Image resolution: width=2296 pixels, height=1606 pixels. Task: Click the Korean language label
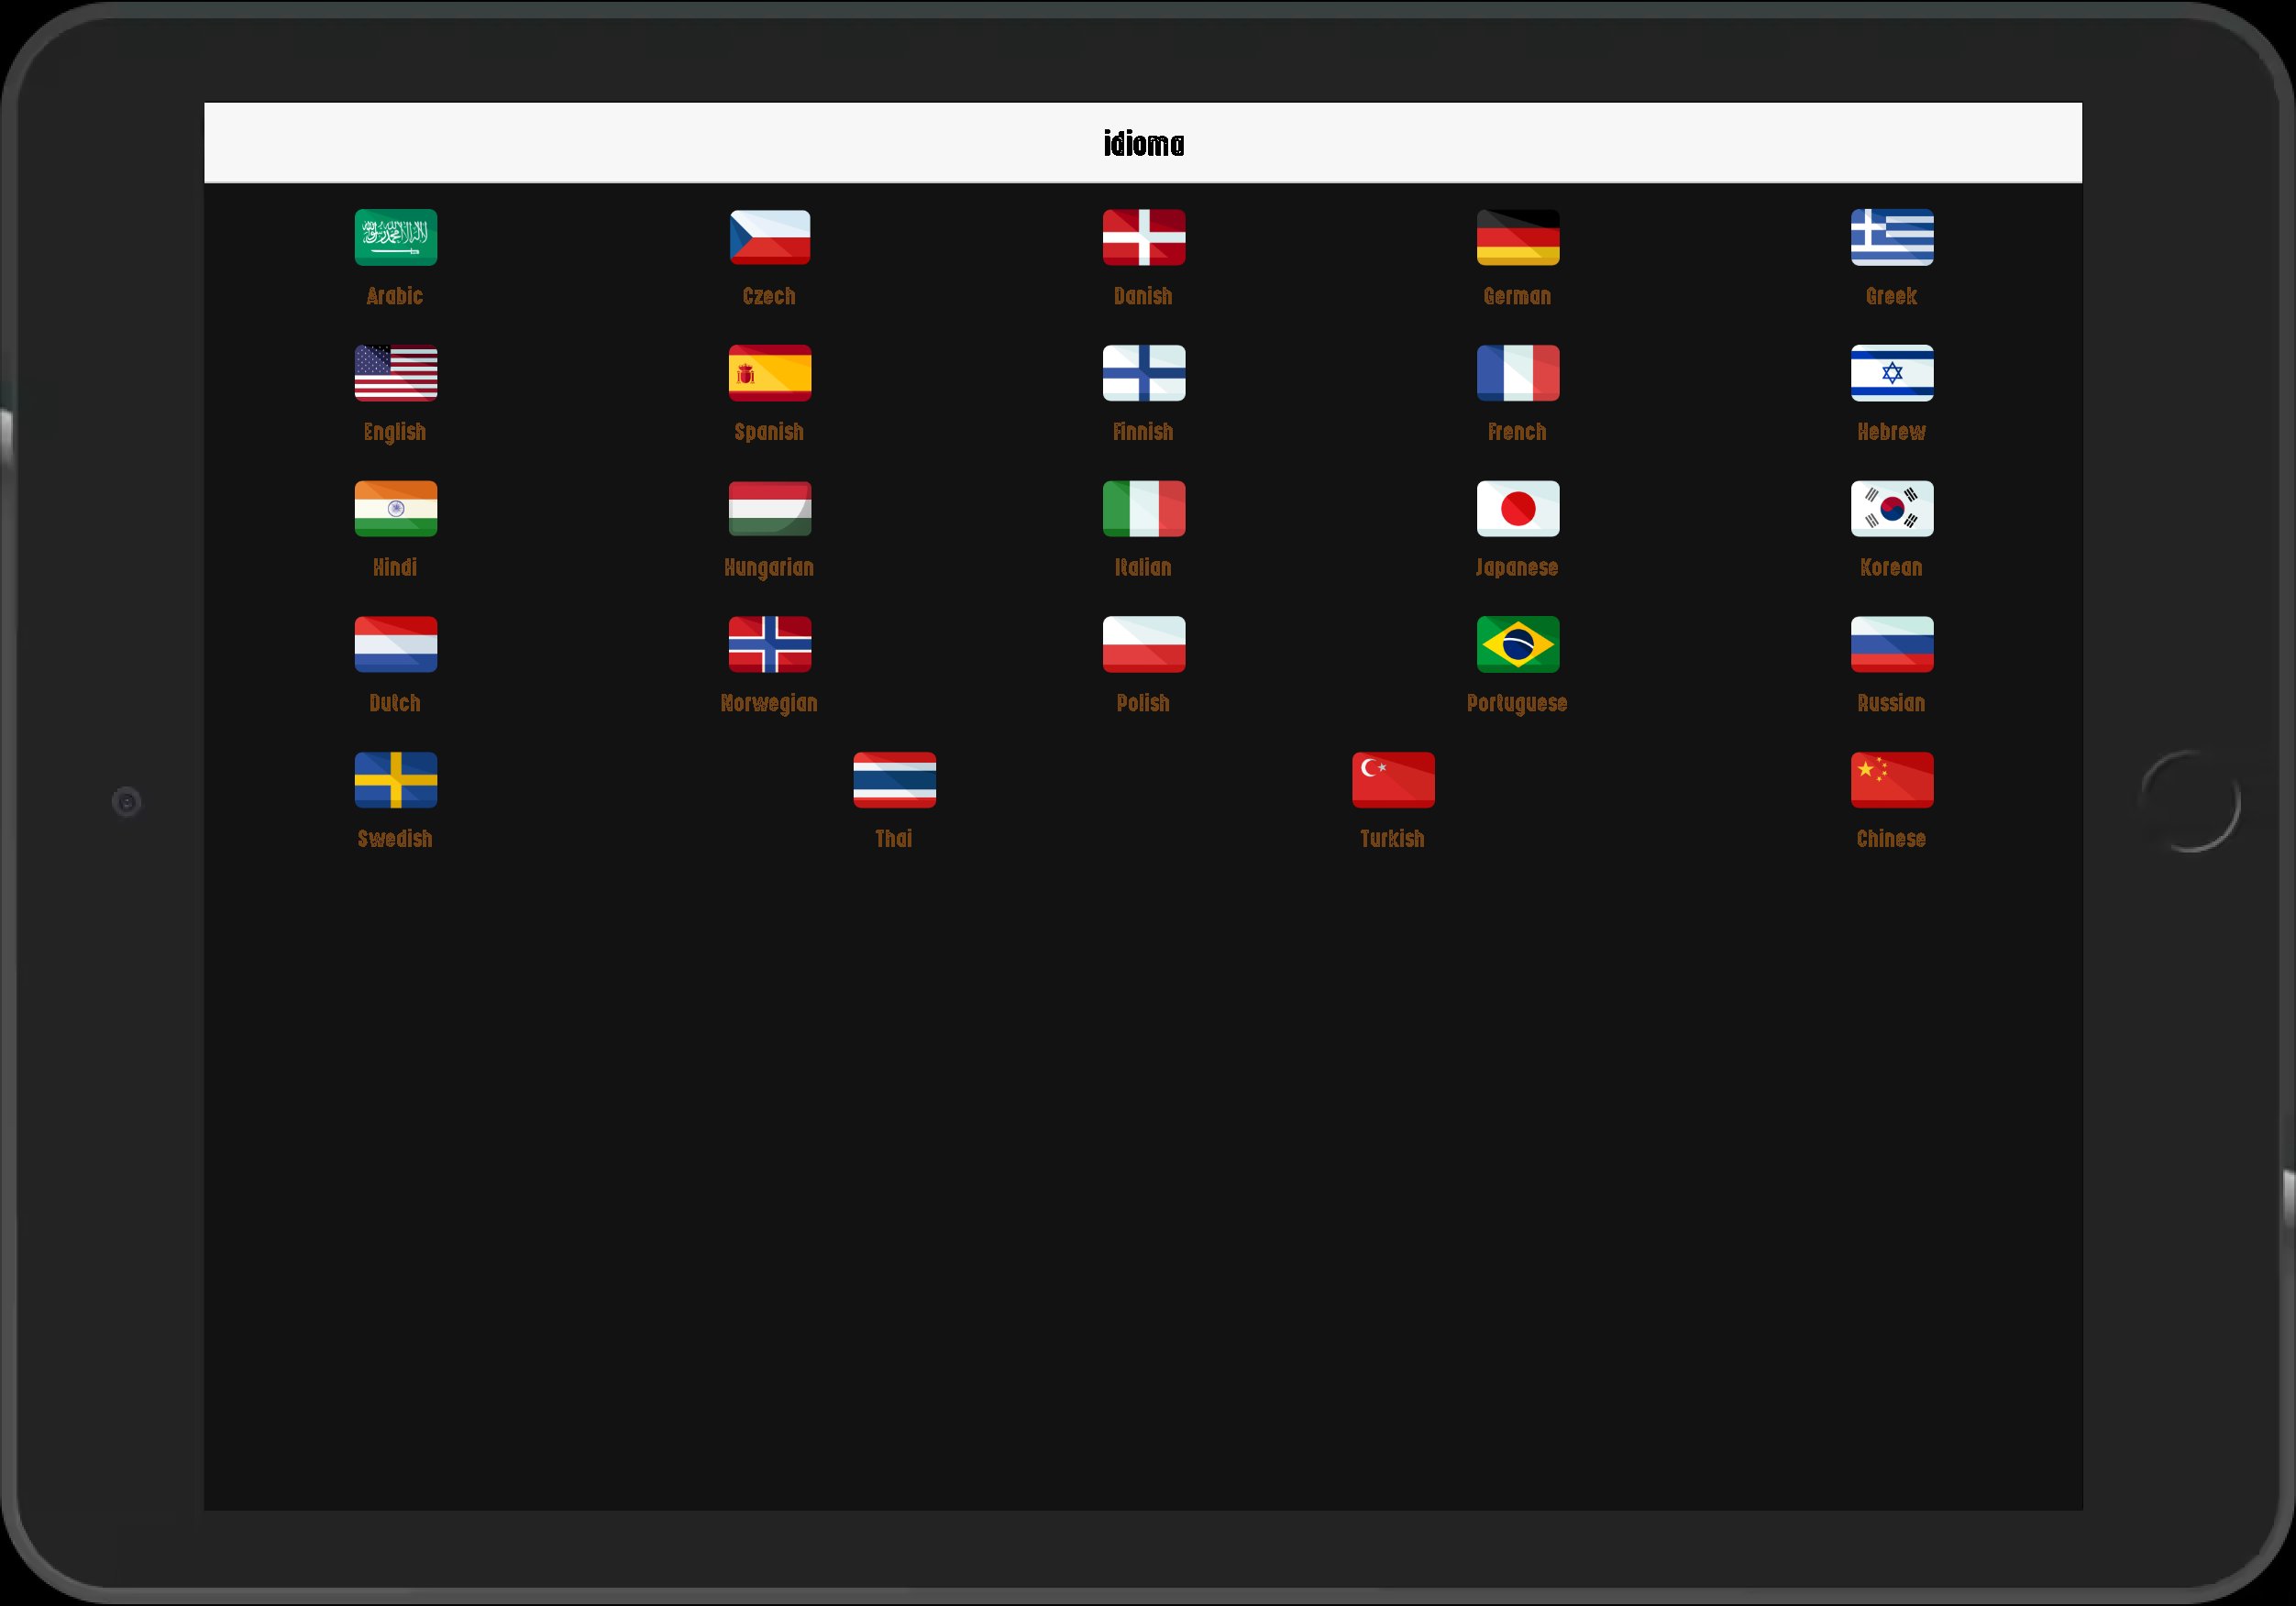pos(1890,568)
